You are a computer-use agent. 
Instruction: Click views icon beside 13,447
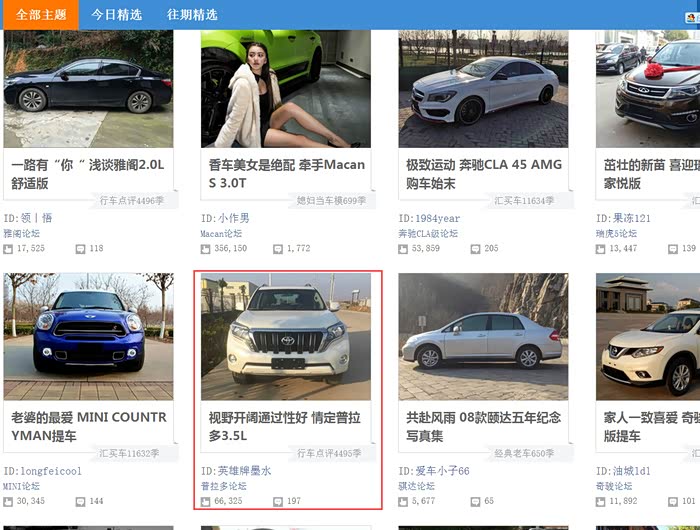600,249
